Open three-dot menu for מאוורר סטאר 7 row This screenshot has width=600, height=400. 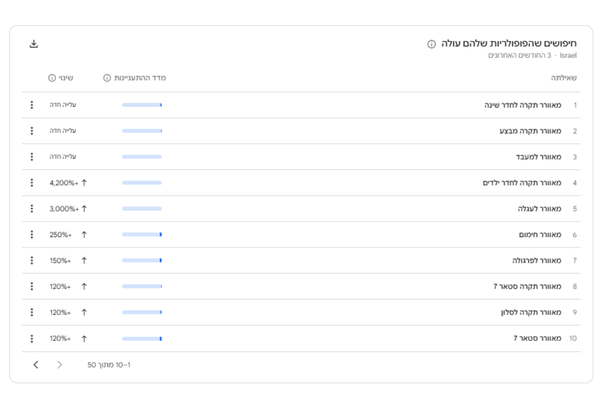(x=32, y=339)
